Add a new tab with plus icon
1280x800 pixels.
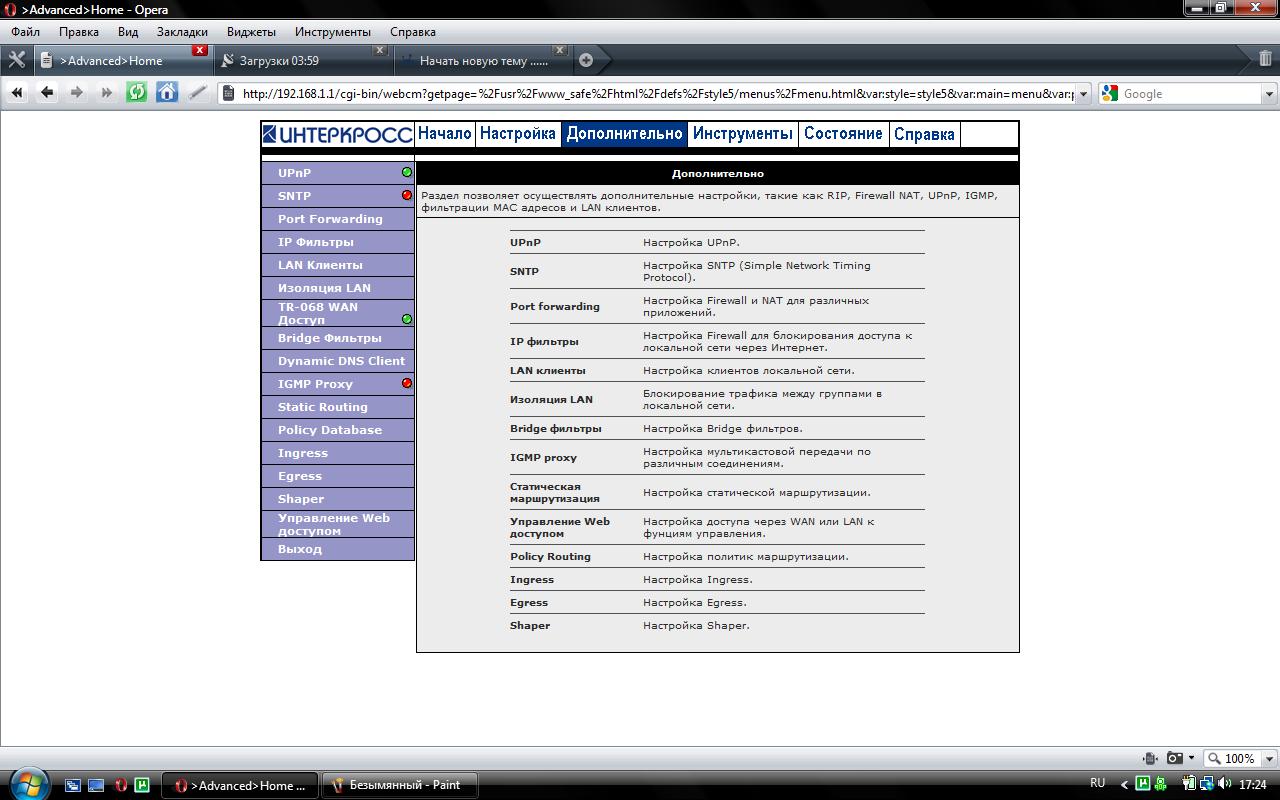586,60
